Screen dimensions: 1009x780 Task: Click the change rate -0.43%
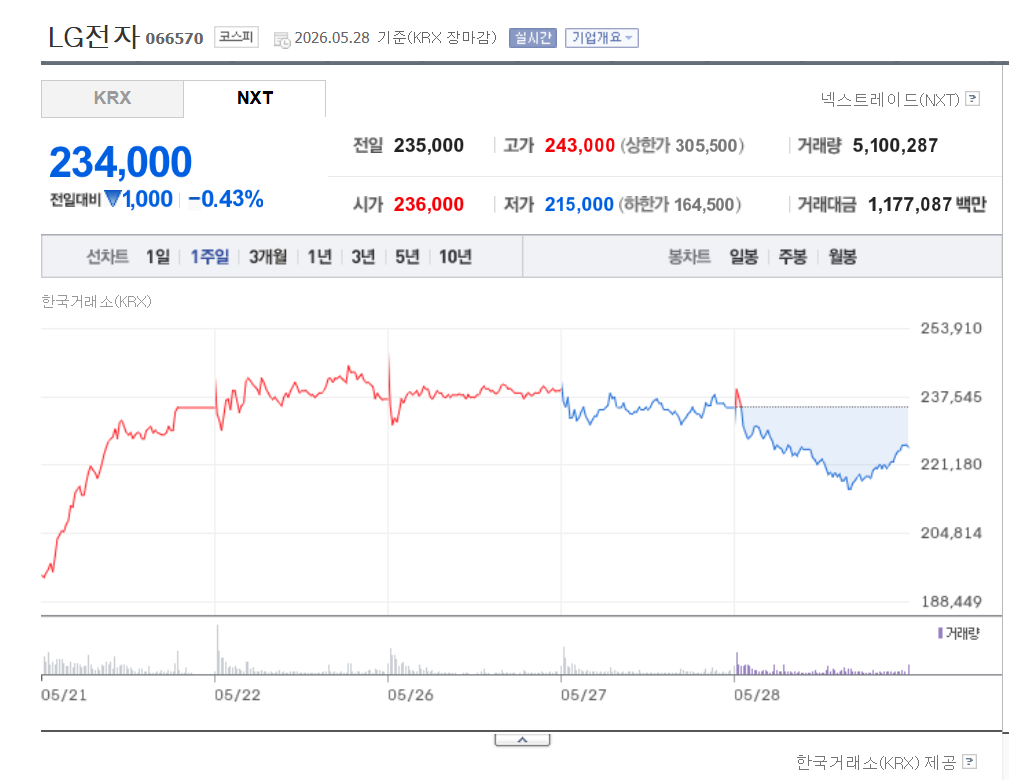point(226,200)
